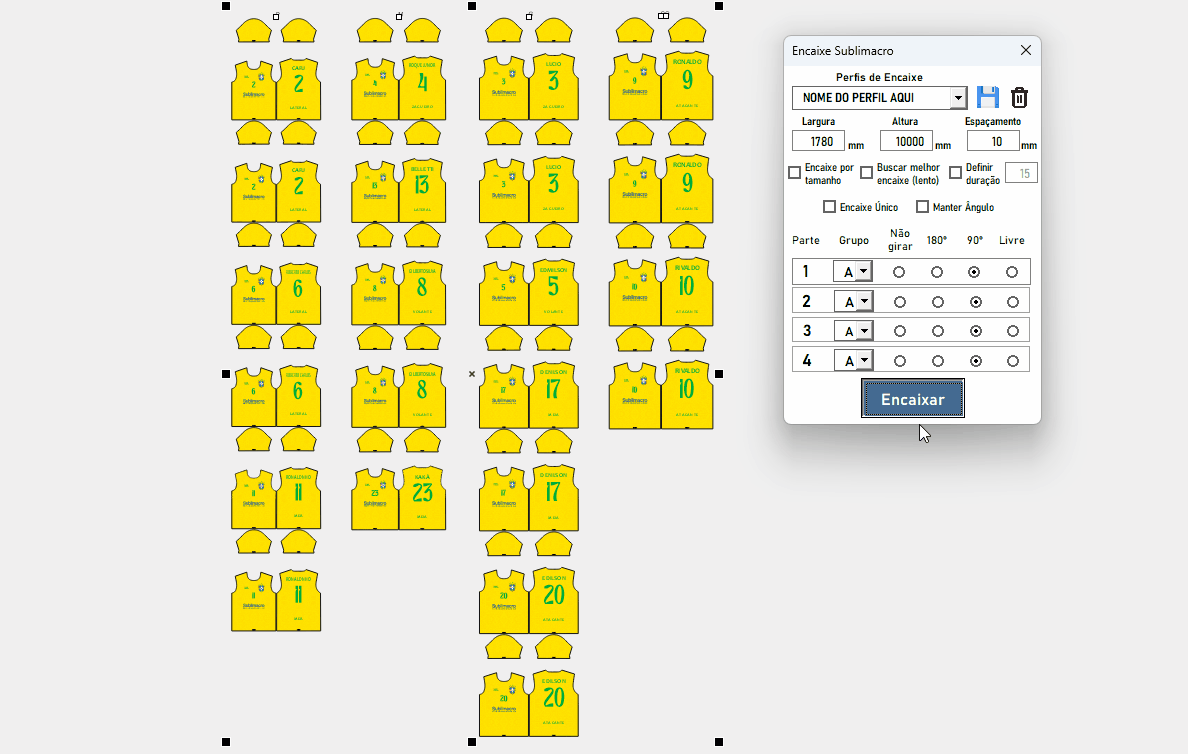Close the Encaixe Sublimacro dialog
1188x754 pixels.
tap(1026, 50)
